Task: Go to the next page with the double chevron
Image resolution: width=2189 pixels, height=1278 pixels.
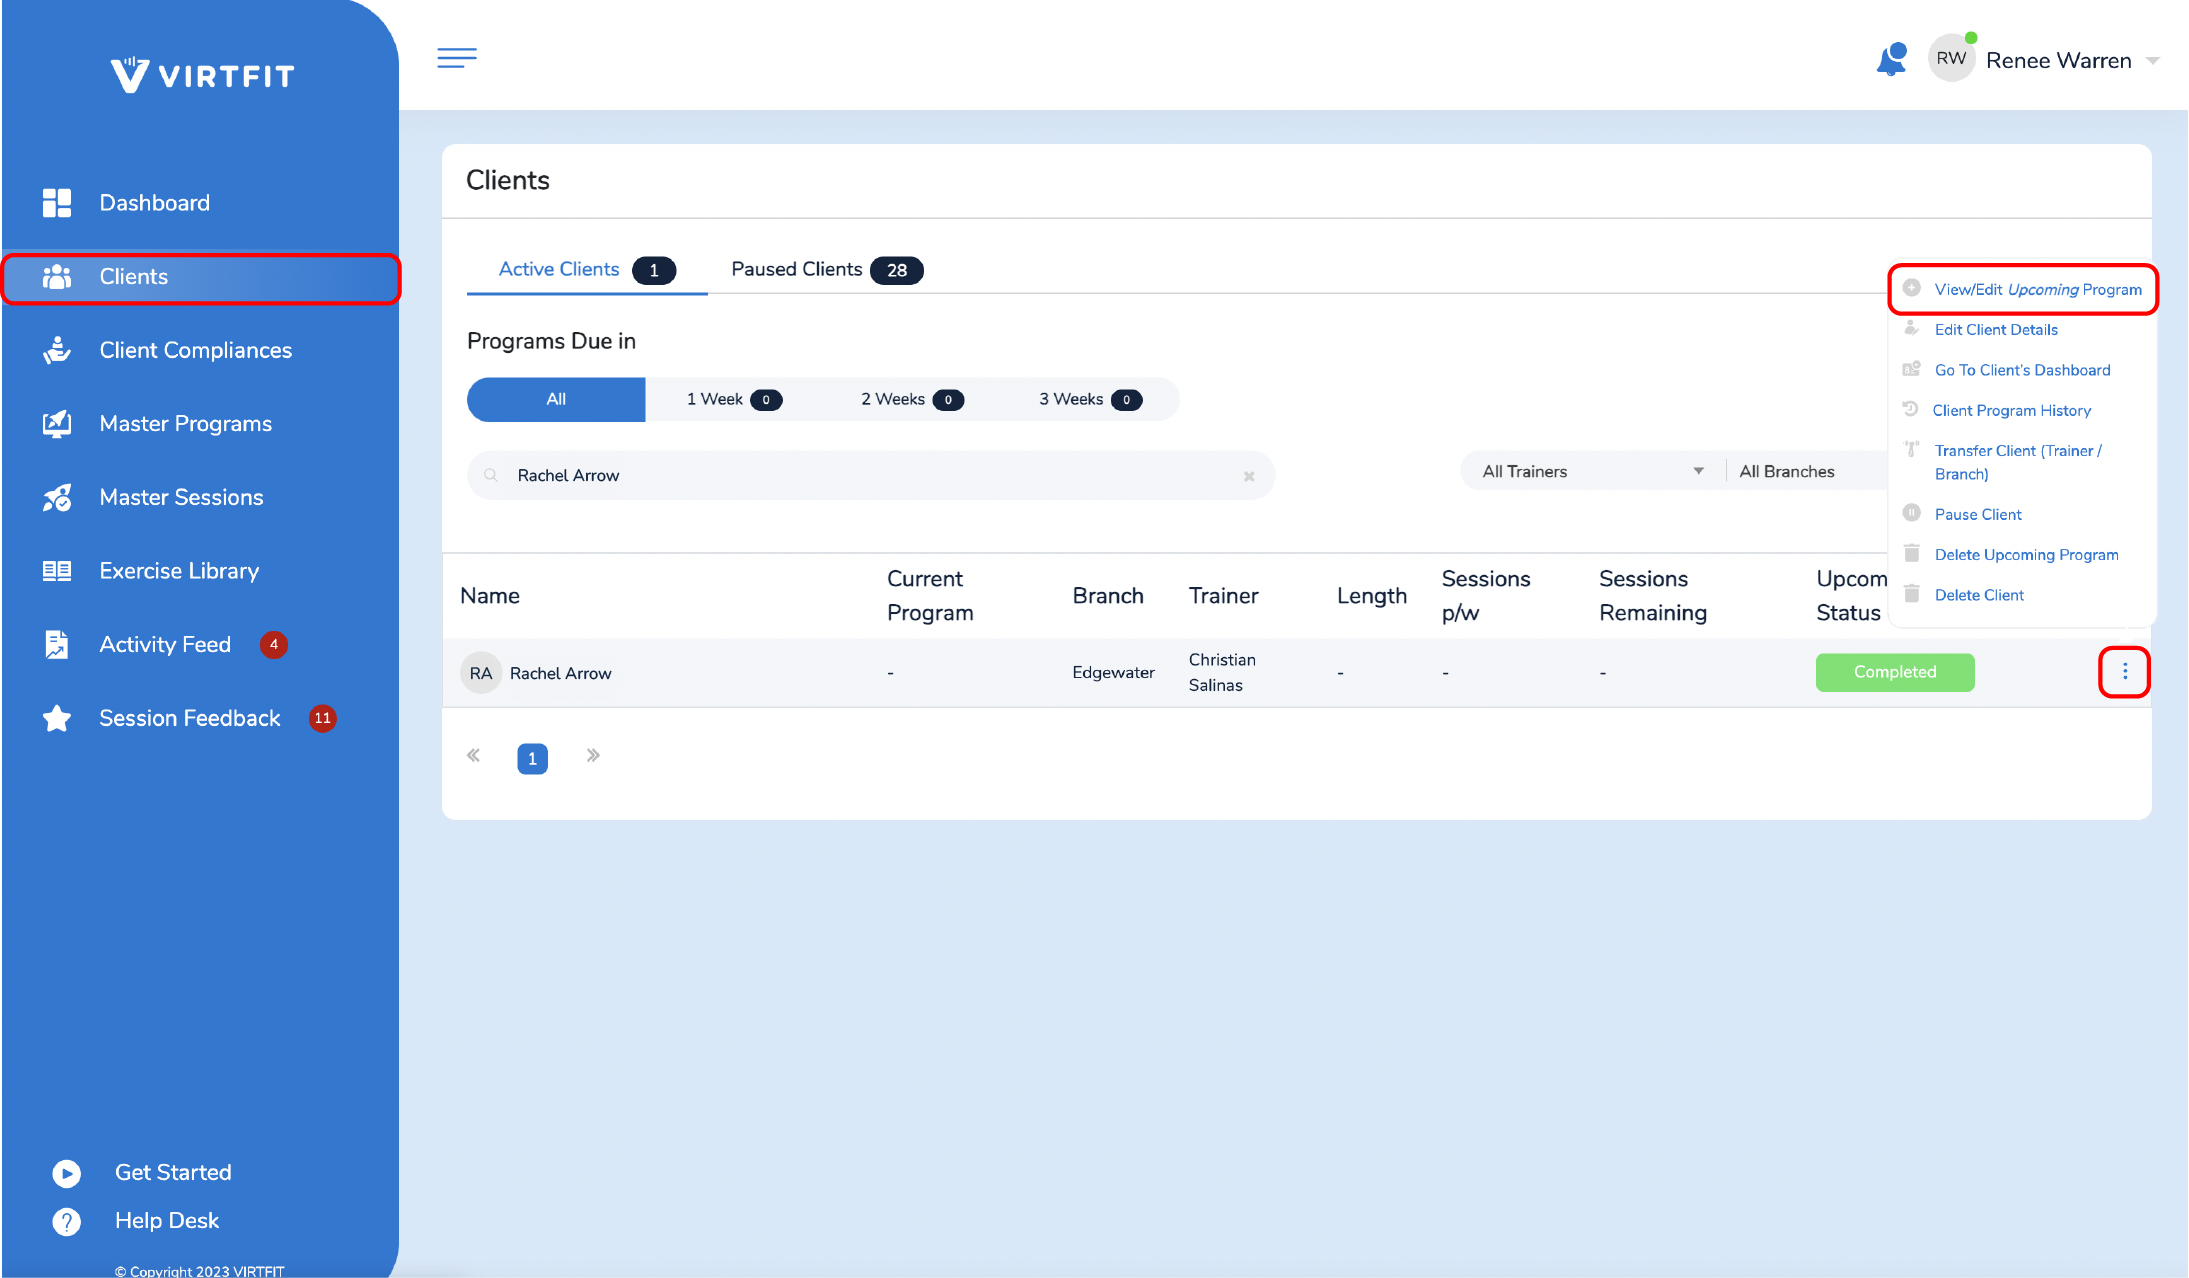Action: pyautogui.click(x=593, y=756)
